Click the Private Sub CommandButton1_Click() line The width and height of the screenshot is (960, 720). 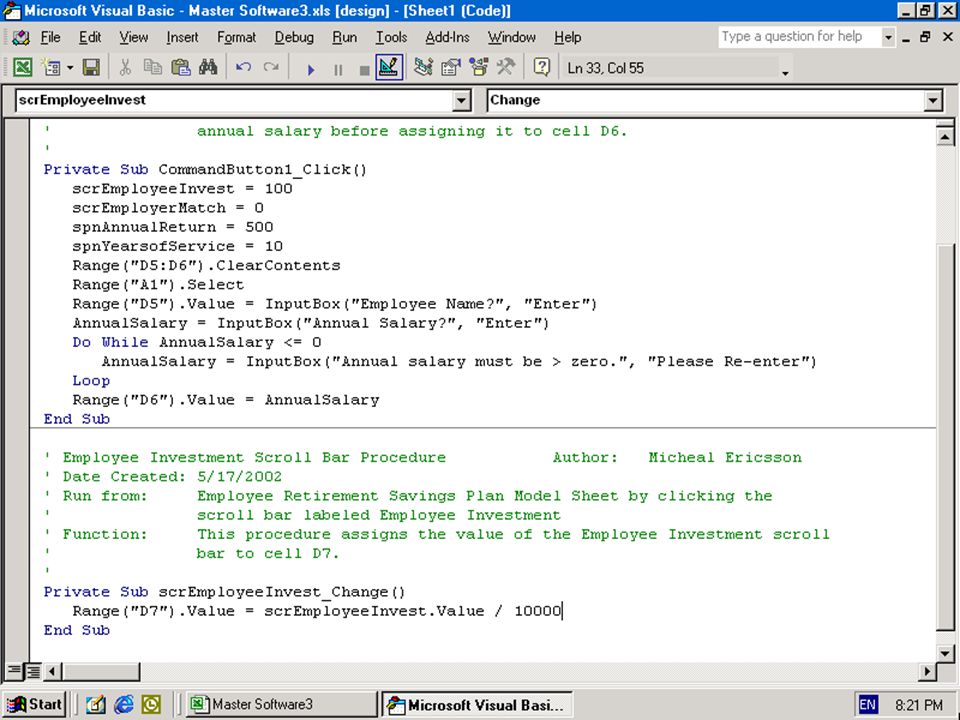tap(205, 170)
